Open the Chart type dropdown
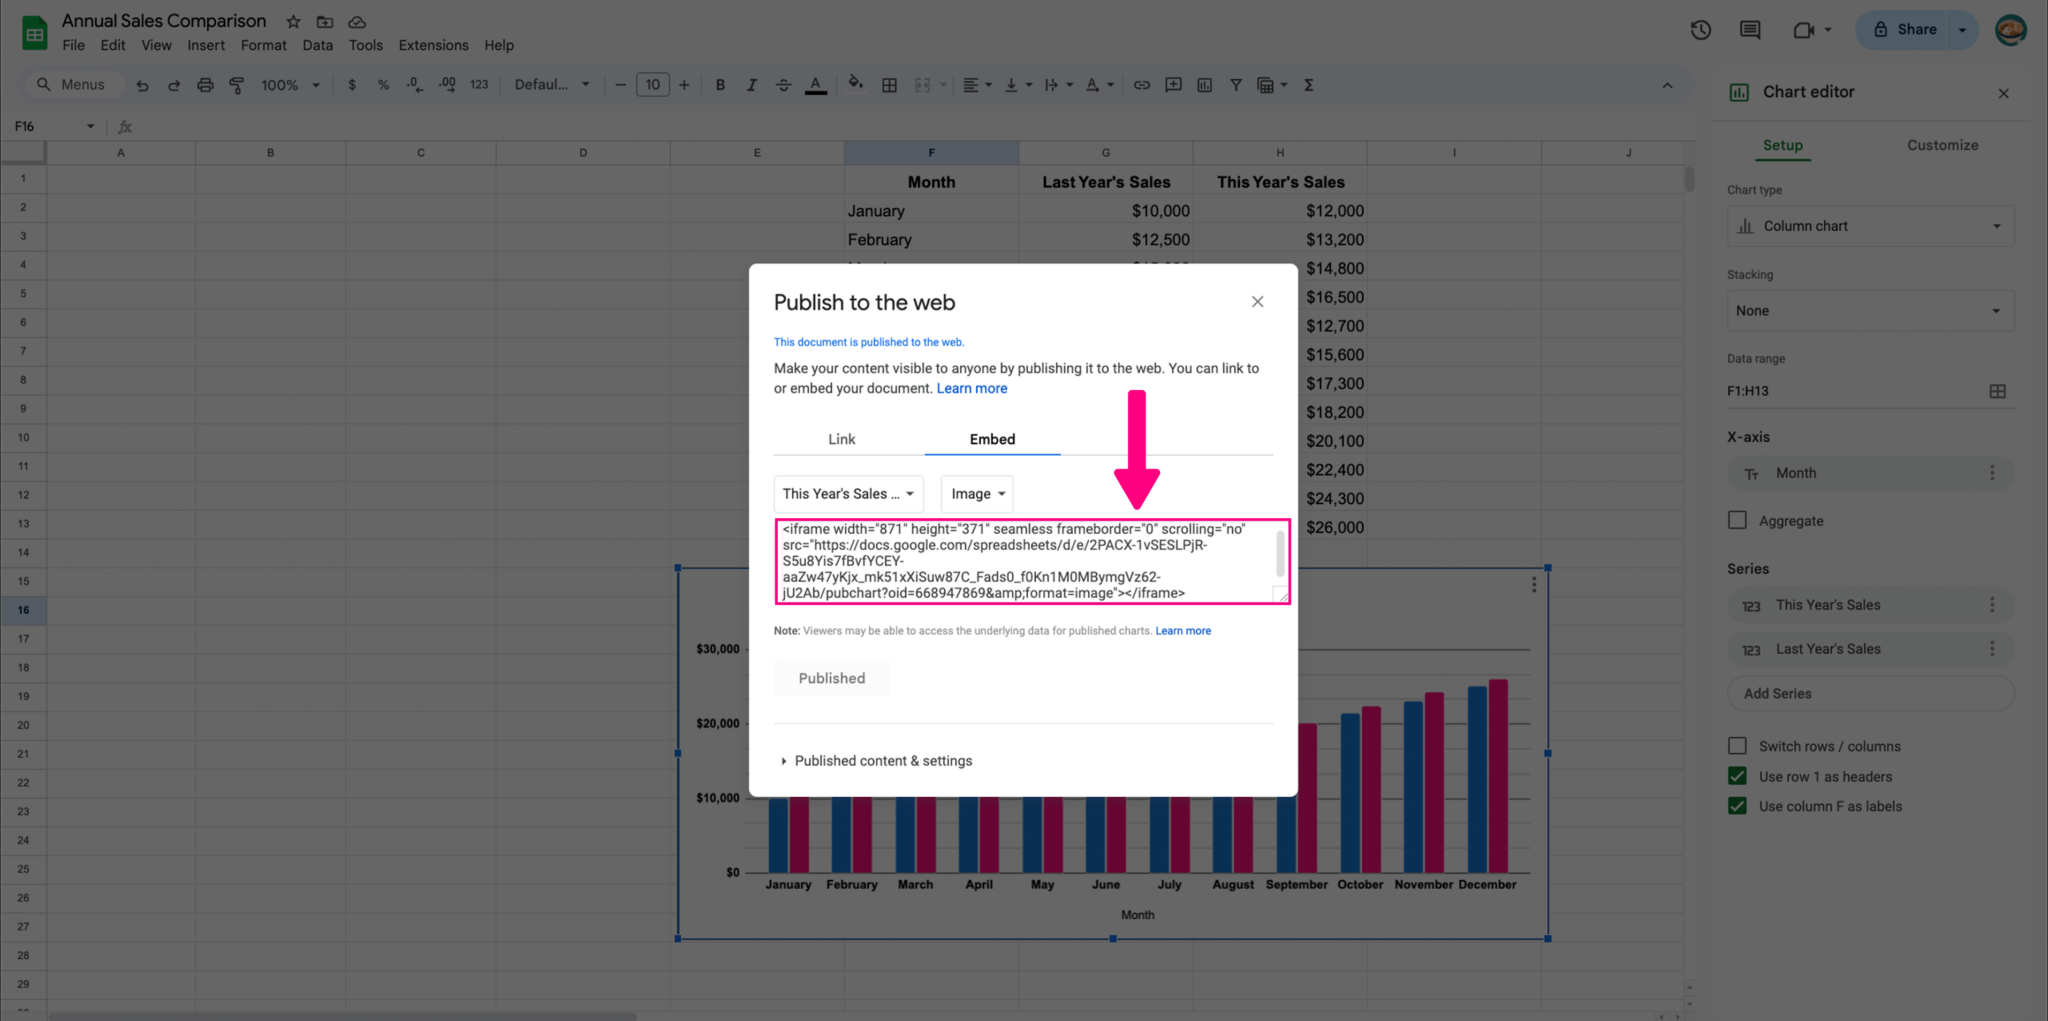The height and width of the screenshot is (1021, 2048). click(1869, 225)
